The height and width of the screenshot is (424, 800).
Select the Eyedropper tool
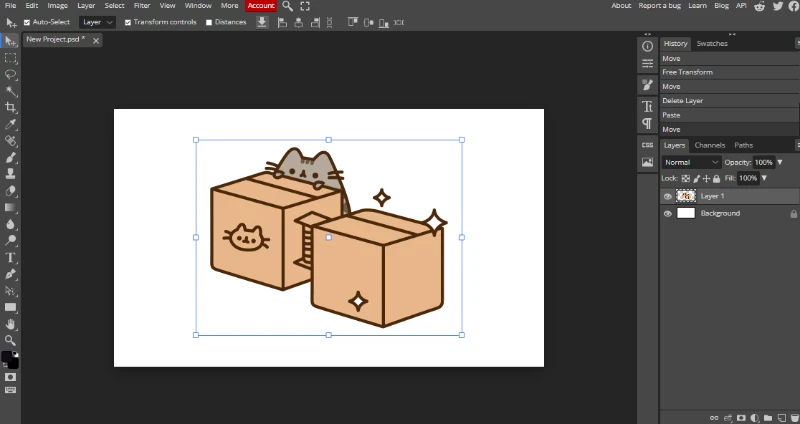pos(10,124)
